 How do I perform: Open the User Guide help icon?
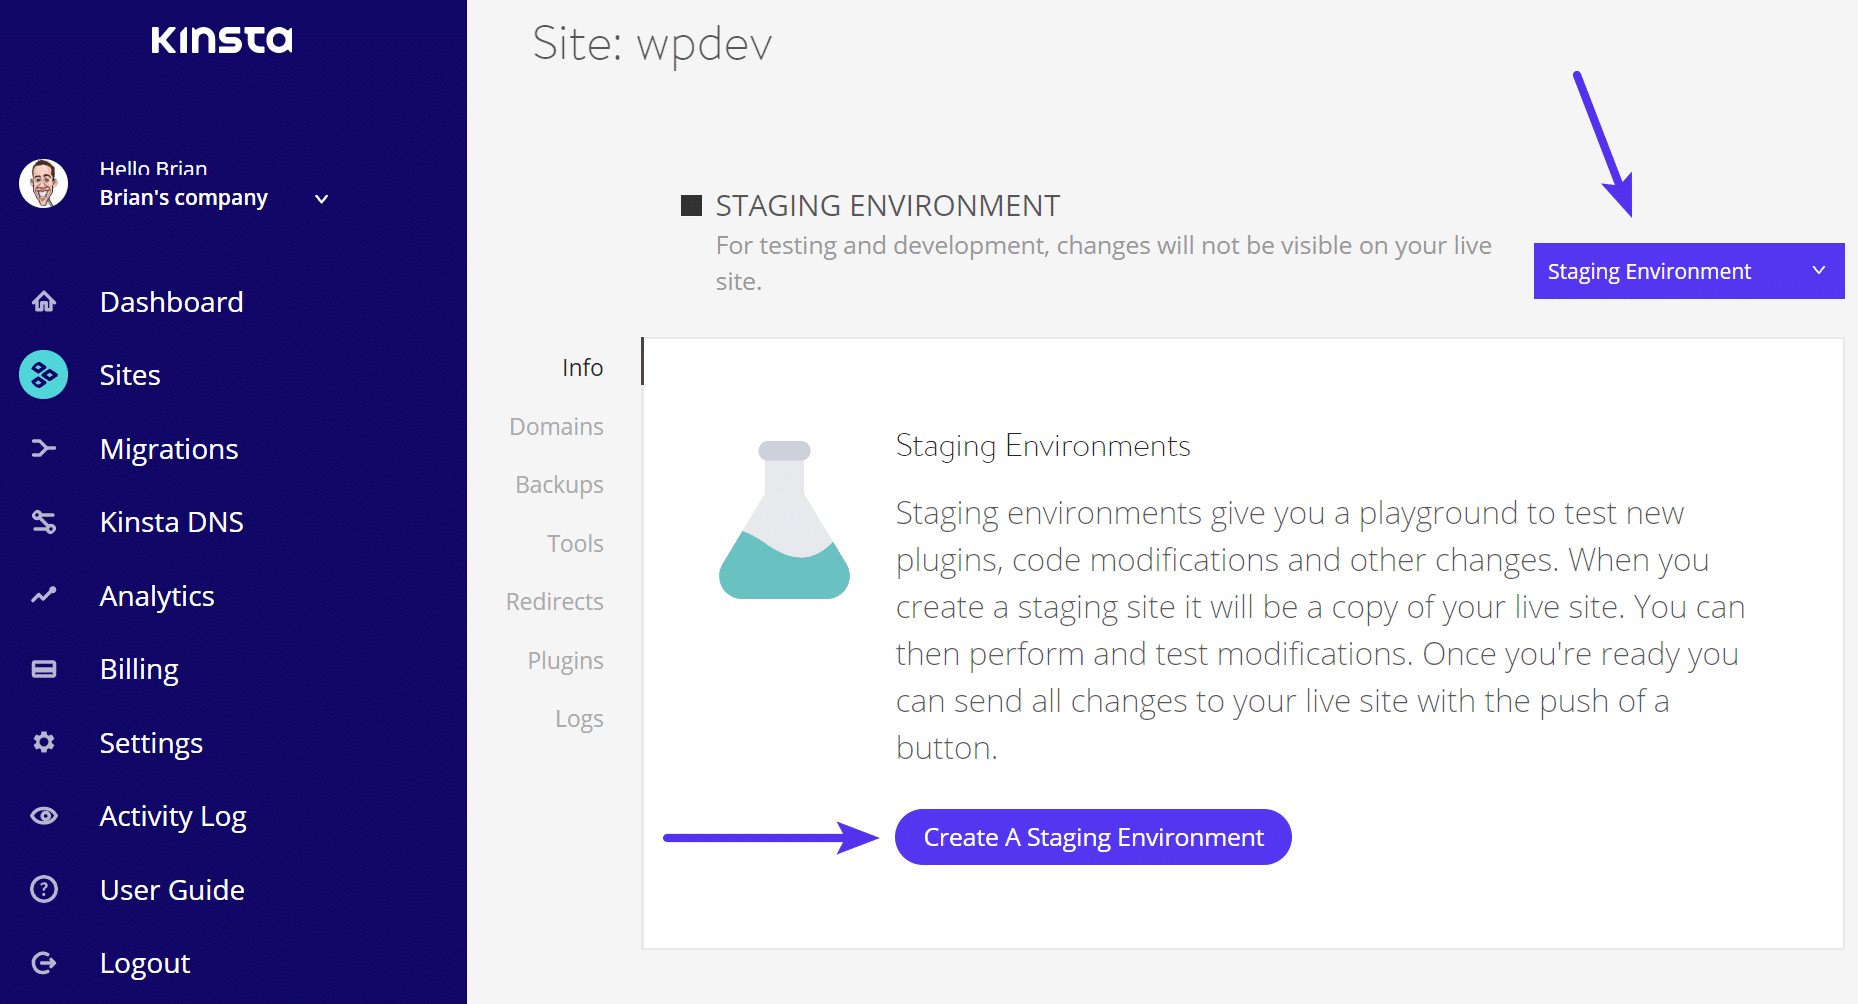44,889
